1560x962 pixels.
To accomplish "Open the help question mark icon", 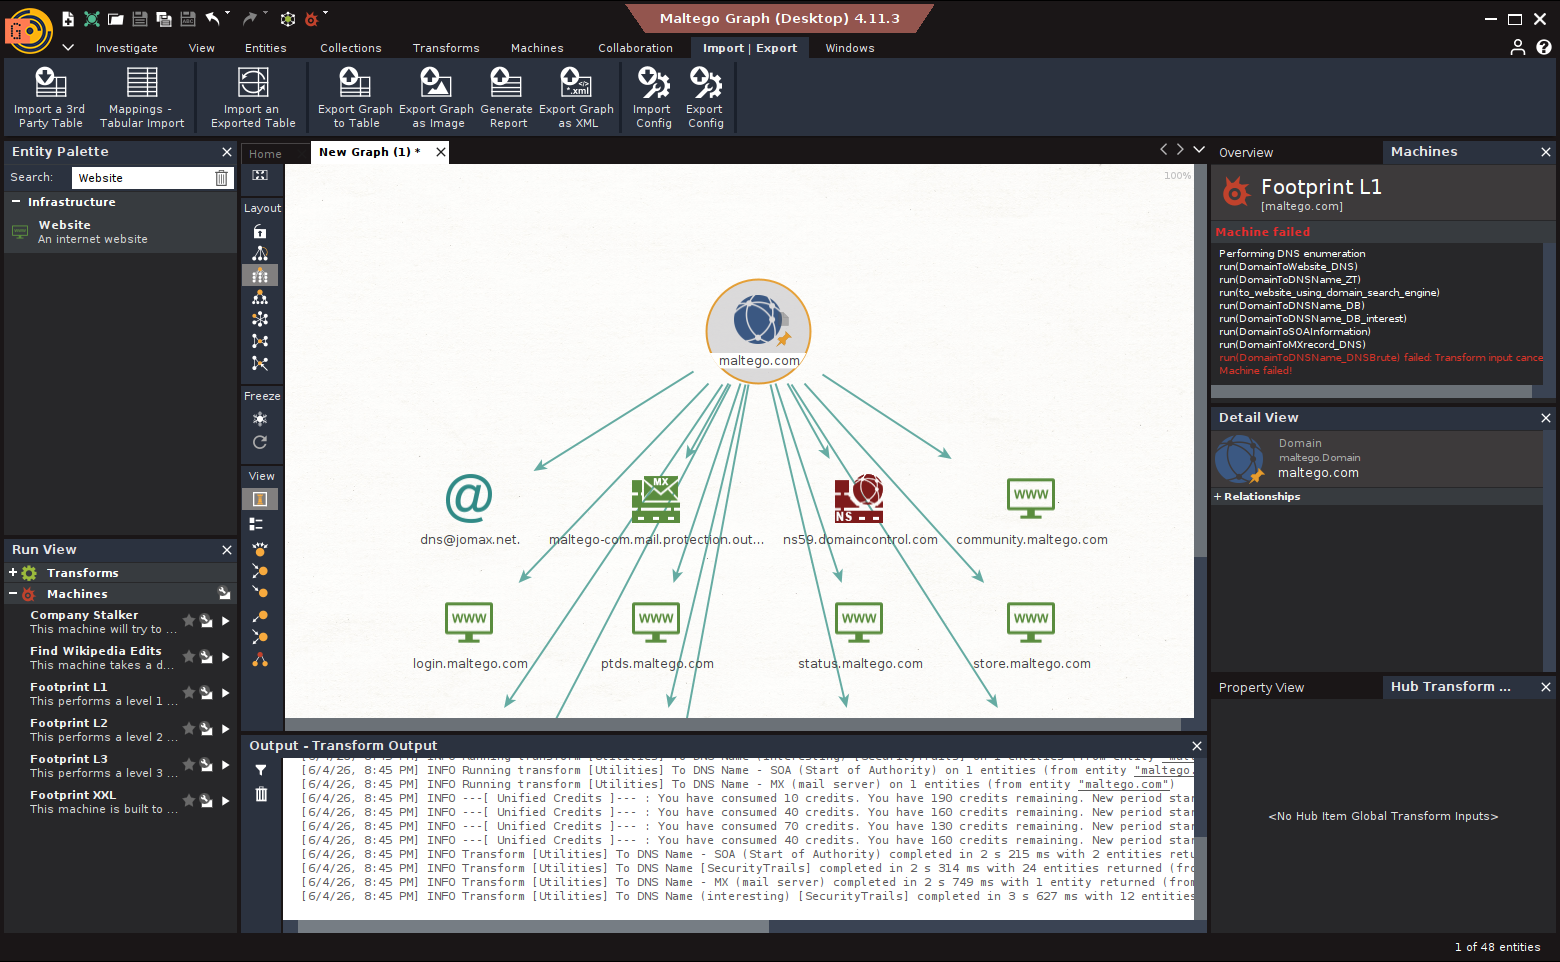I will click(x=1544, y=47).
